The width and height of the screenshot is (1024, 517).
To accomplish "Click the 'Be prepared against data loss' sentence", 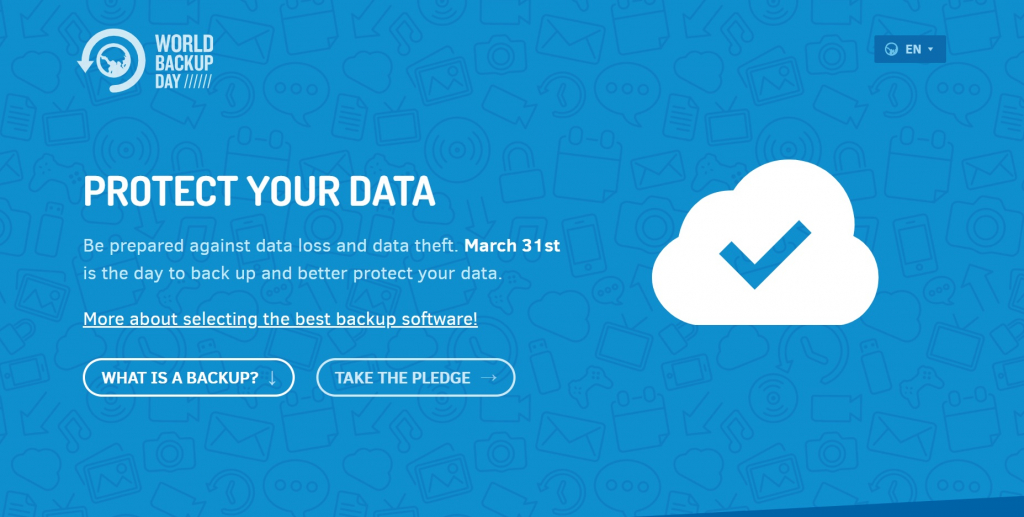I will tap(270, 244).
